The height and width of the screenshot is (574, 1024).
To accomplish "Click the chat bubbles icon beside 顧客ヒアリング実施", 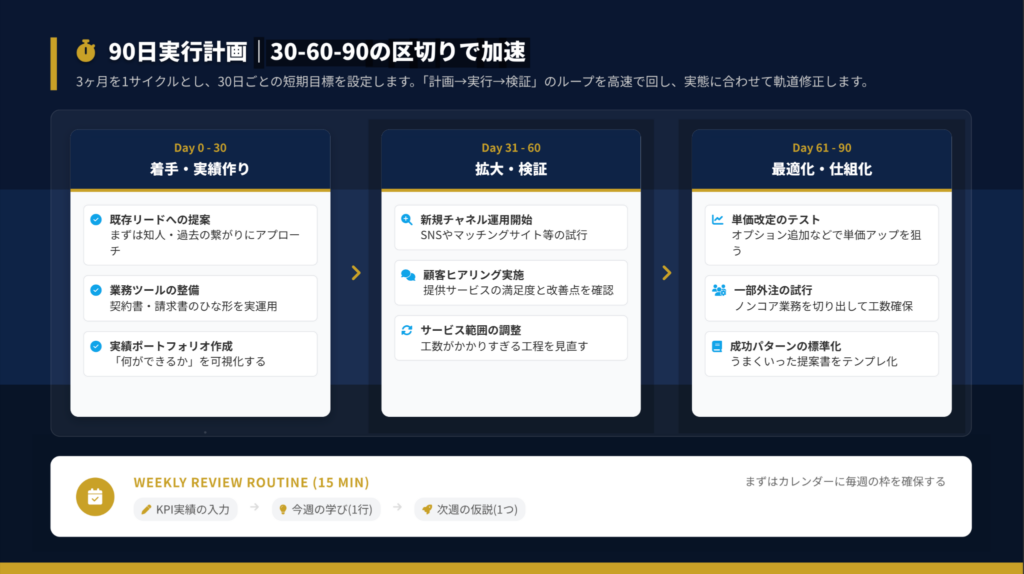I will 407,275.
